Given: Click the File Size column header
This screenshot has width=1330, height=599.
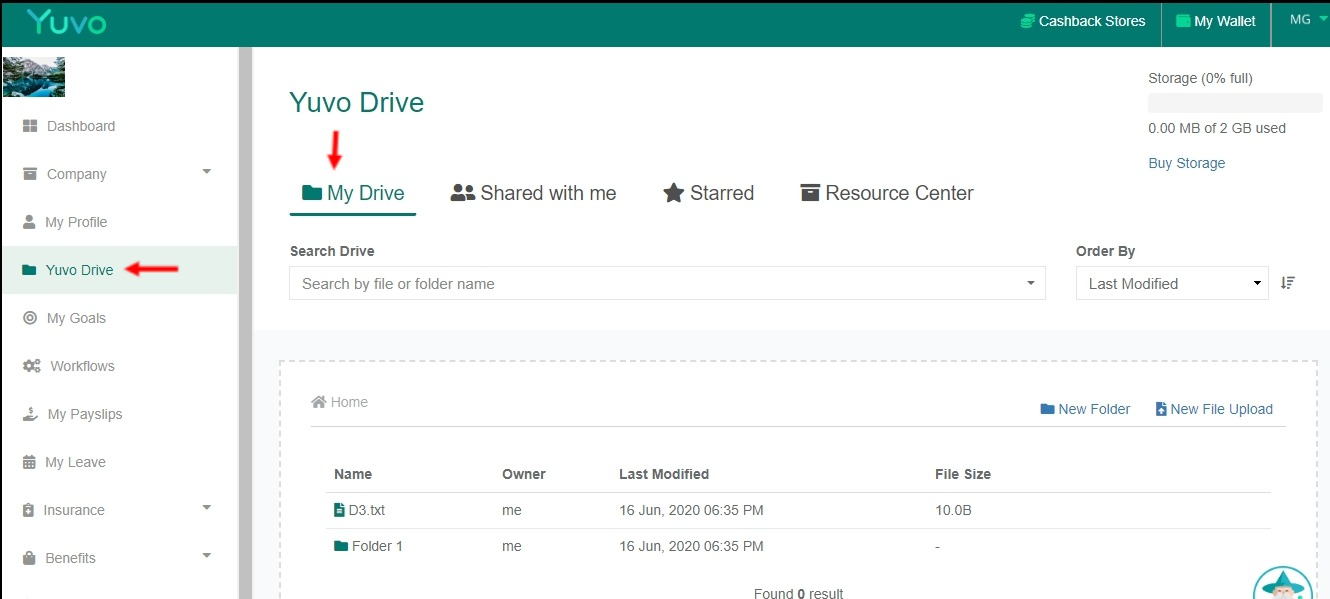Looking at the screenshot, I should point(963,474).
